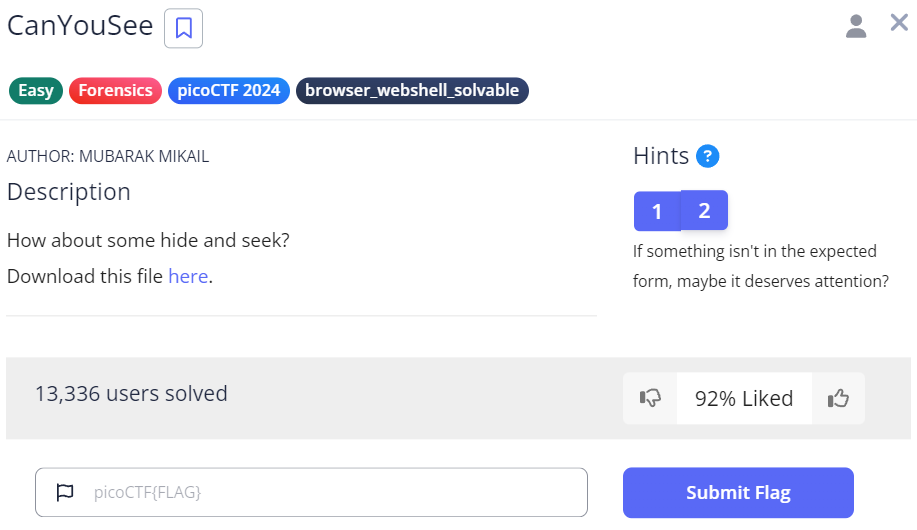The width and height of the screenshot is (917, 530).
Task: Show hint number 1
Action: (x=657, y=211)
